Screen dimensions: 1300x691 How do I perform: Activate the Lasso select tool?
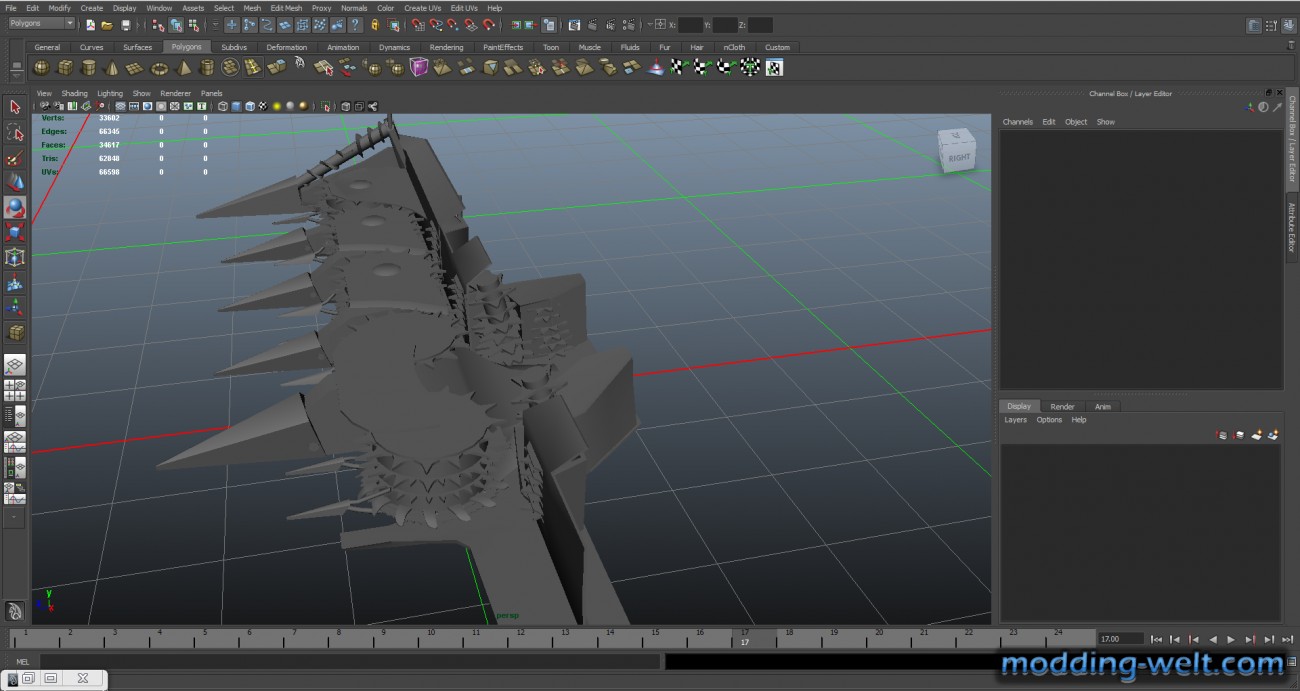pos(15,132)
